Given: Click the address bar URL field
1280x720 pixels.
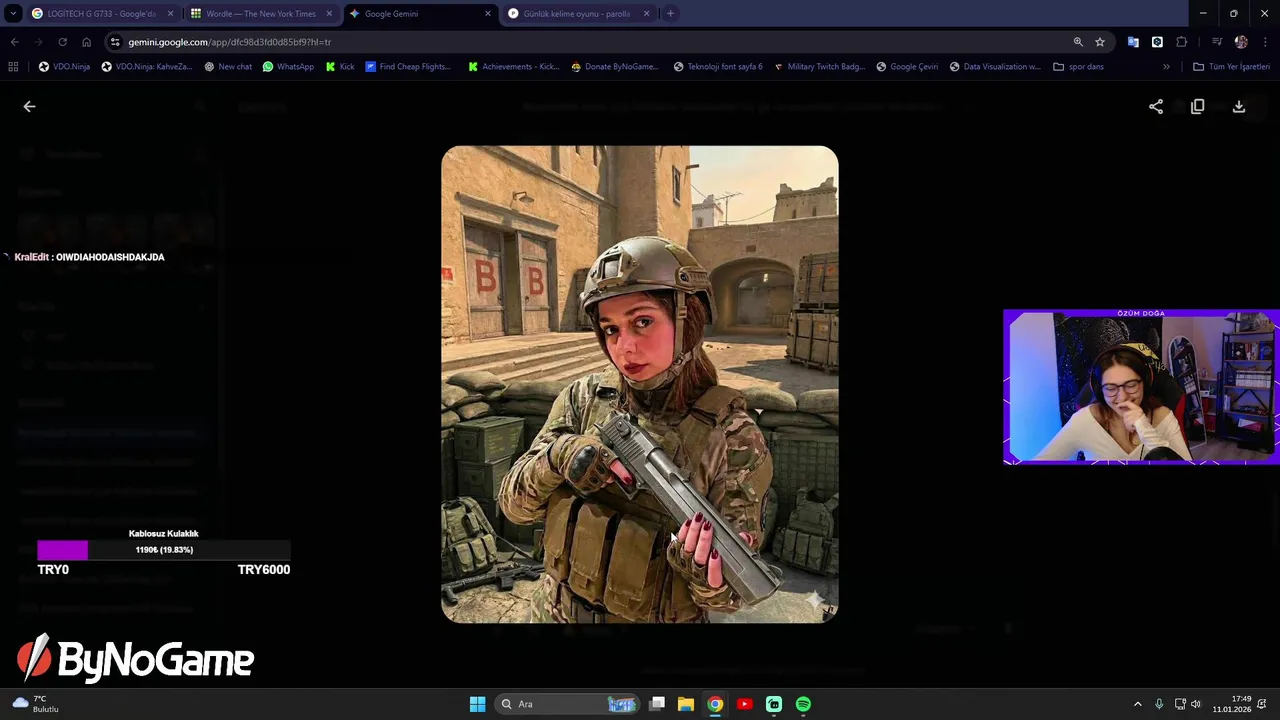Looking at the screenshot, I should coord(590,42).
